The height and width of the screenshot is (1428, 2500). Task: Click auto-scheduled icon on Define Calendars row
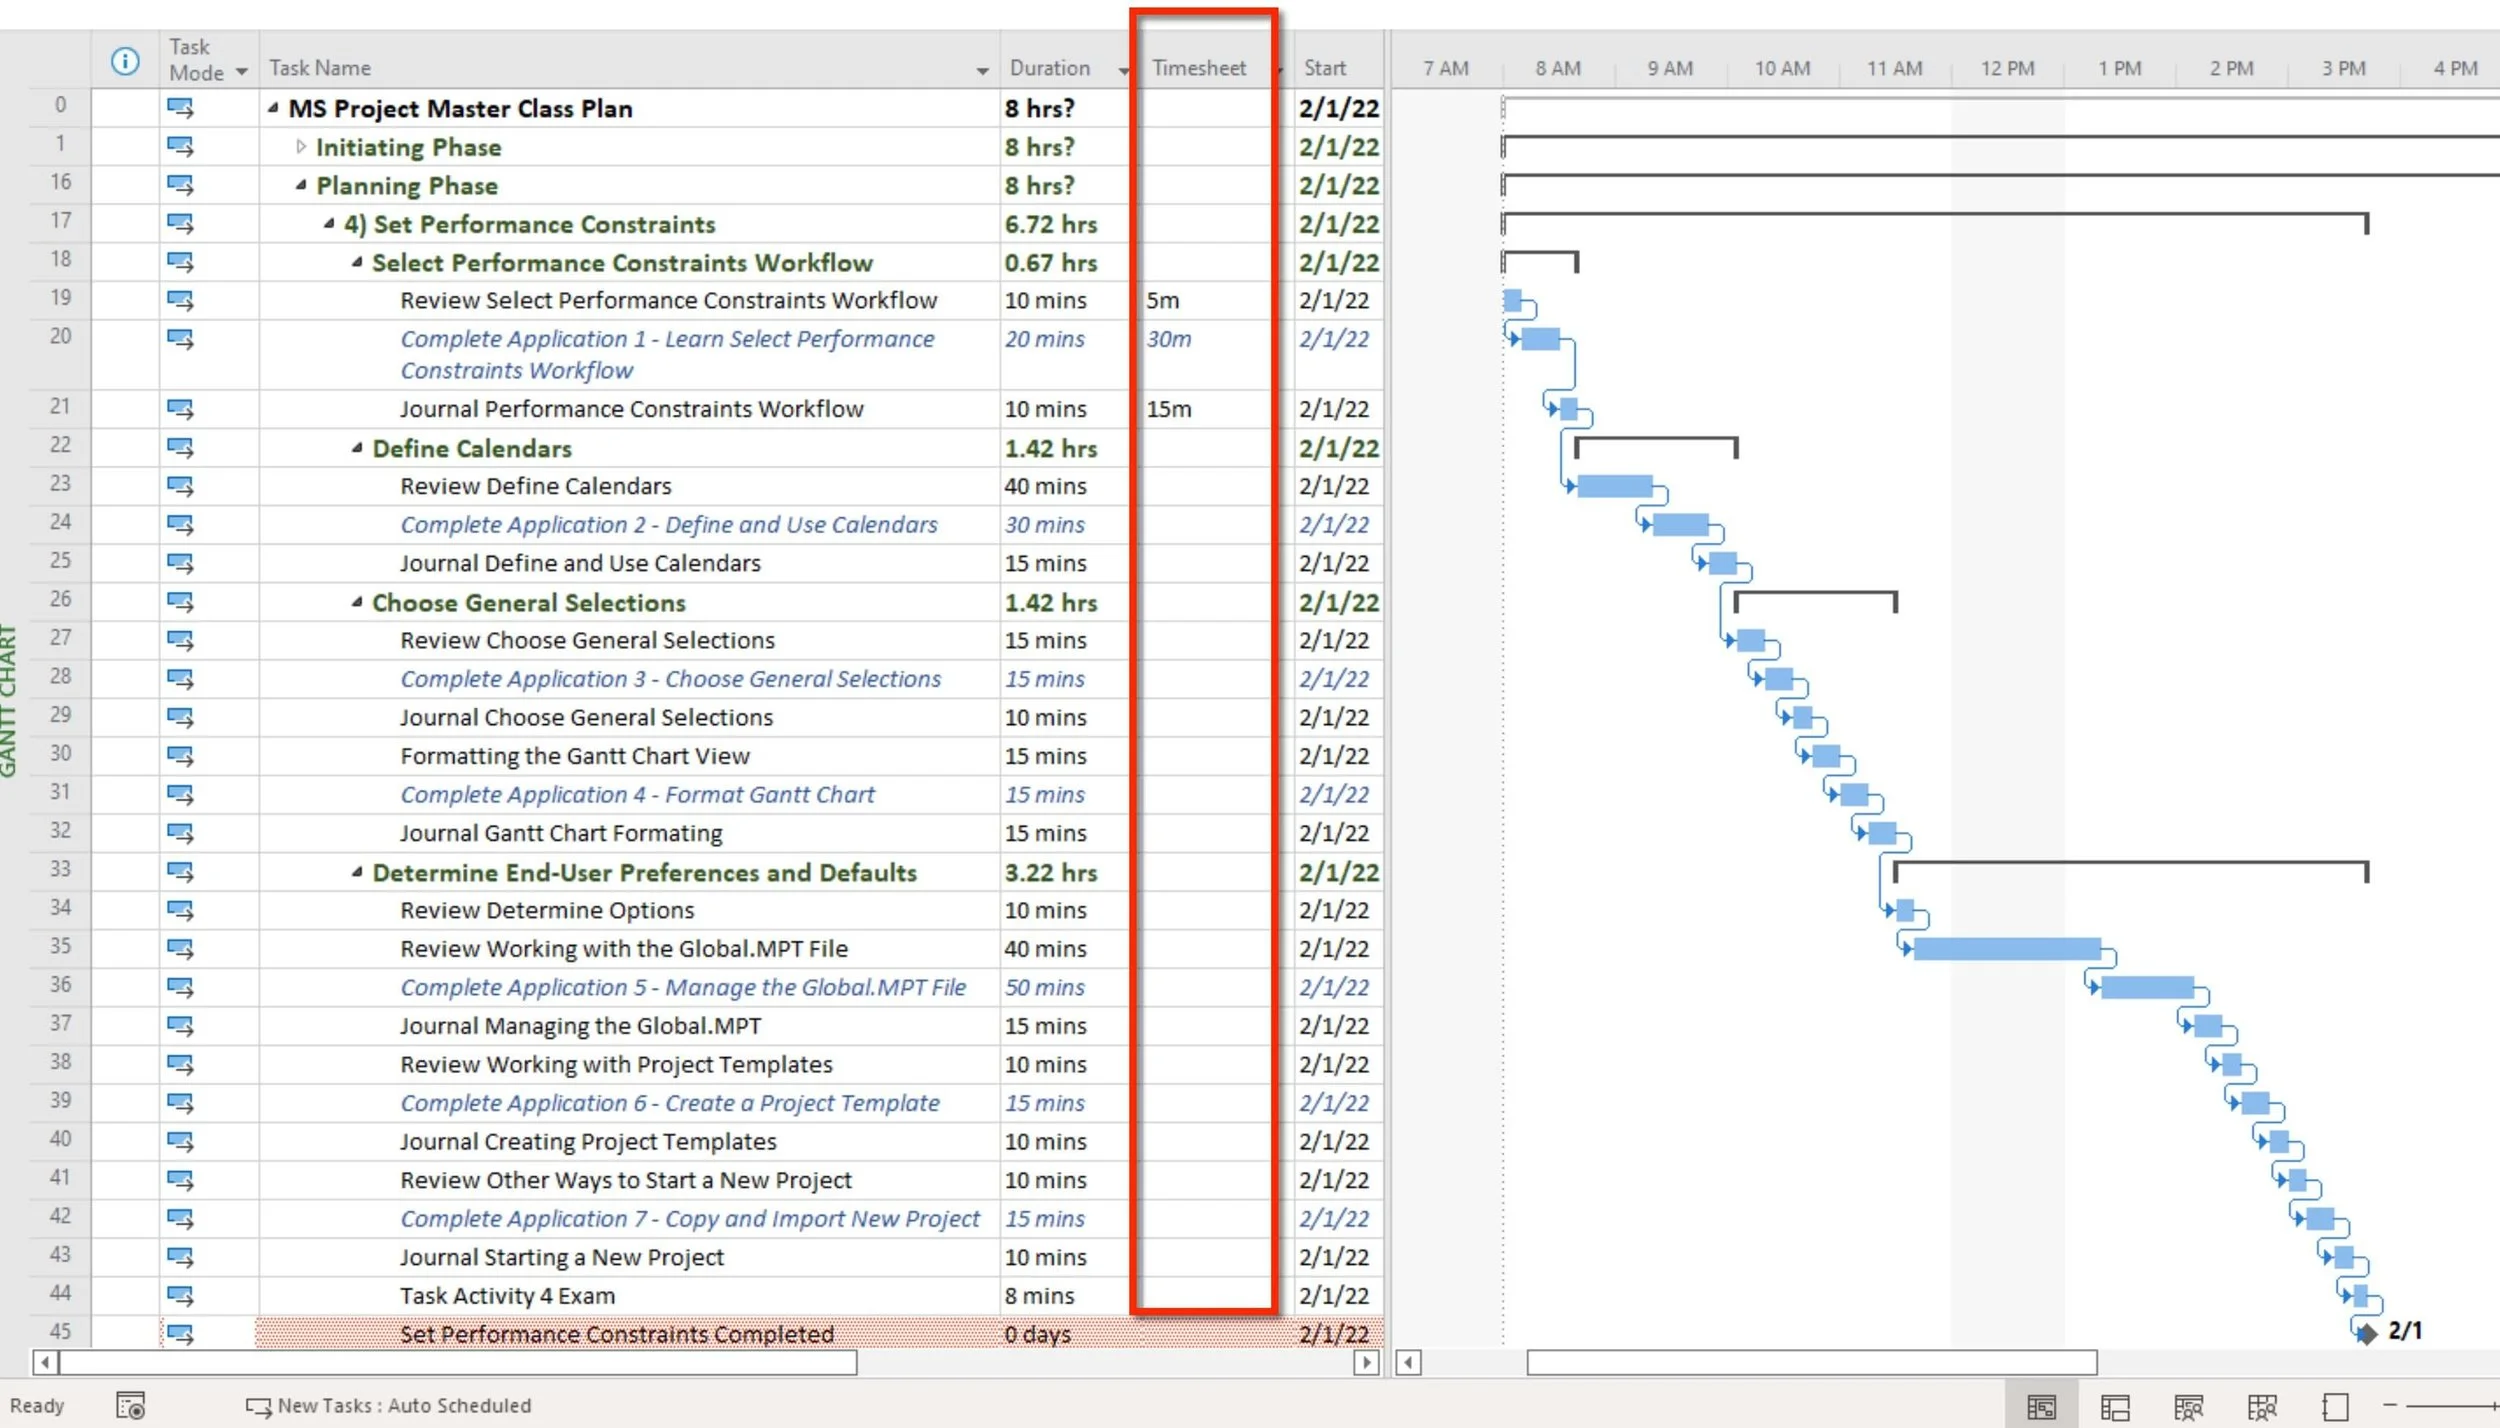(x=180, y=448)
